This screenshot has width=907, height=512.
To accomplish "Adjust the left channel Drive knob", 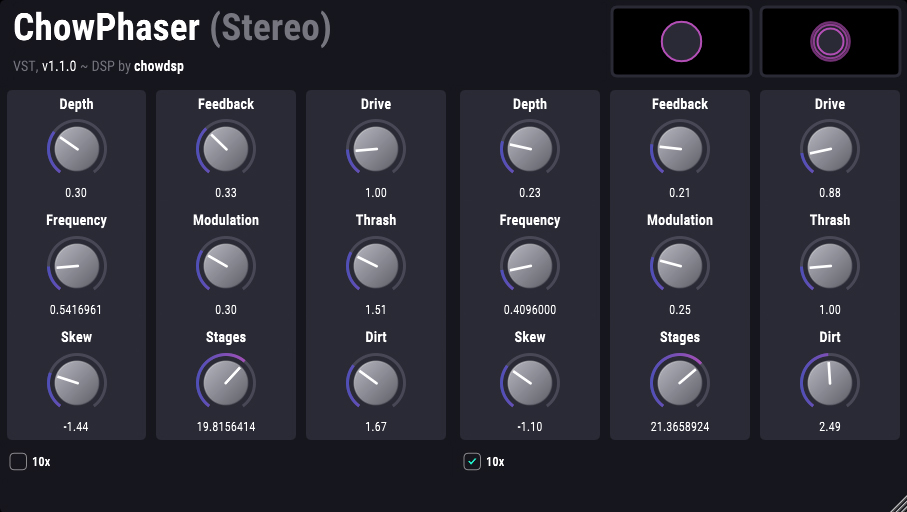I will 375,149.
